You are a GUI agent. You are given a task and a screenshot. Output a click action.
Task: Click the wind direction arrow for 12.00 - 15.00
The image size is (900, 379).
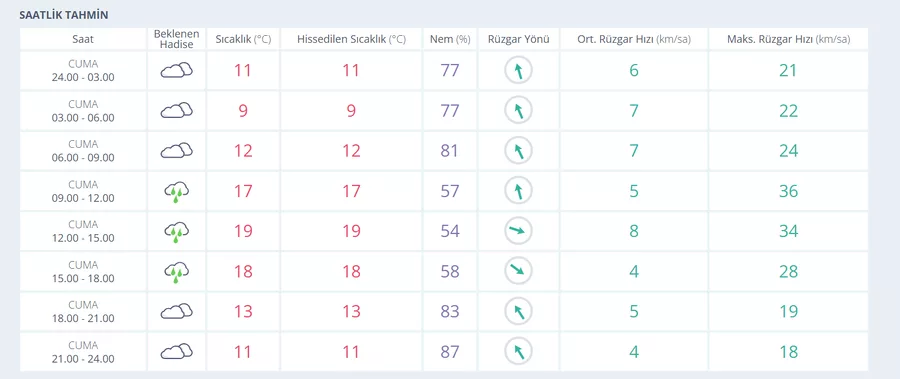click(x=518, y=231)
